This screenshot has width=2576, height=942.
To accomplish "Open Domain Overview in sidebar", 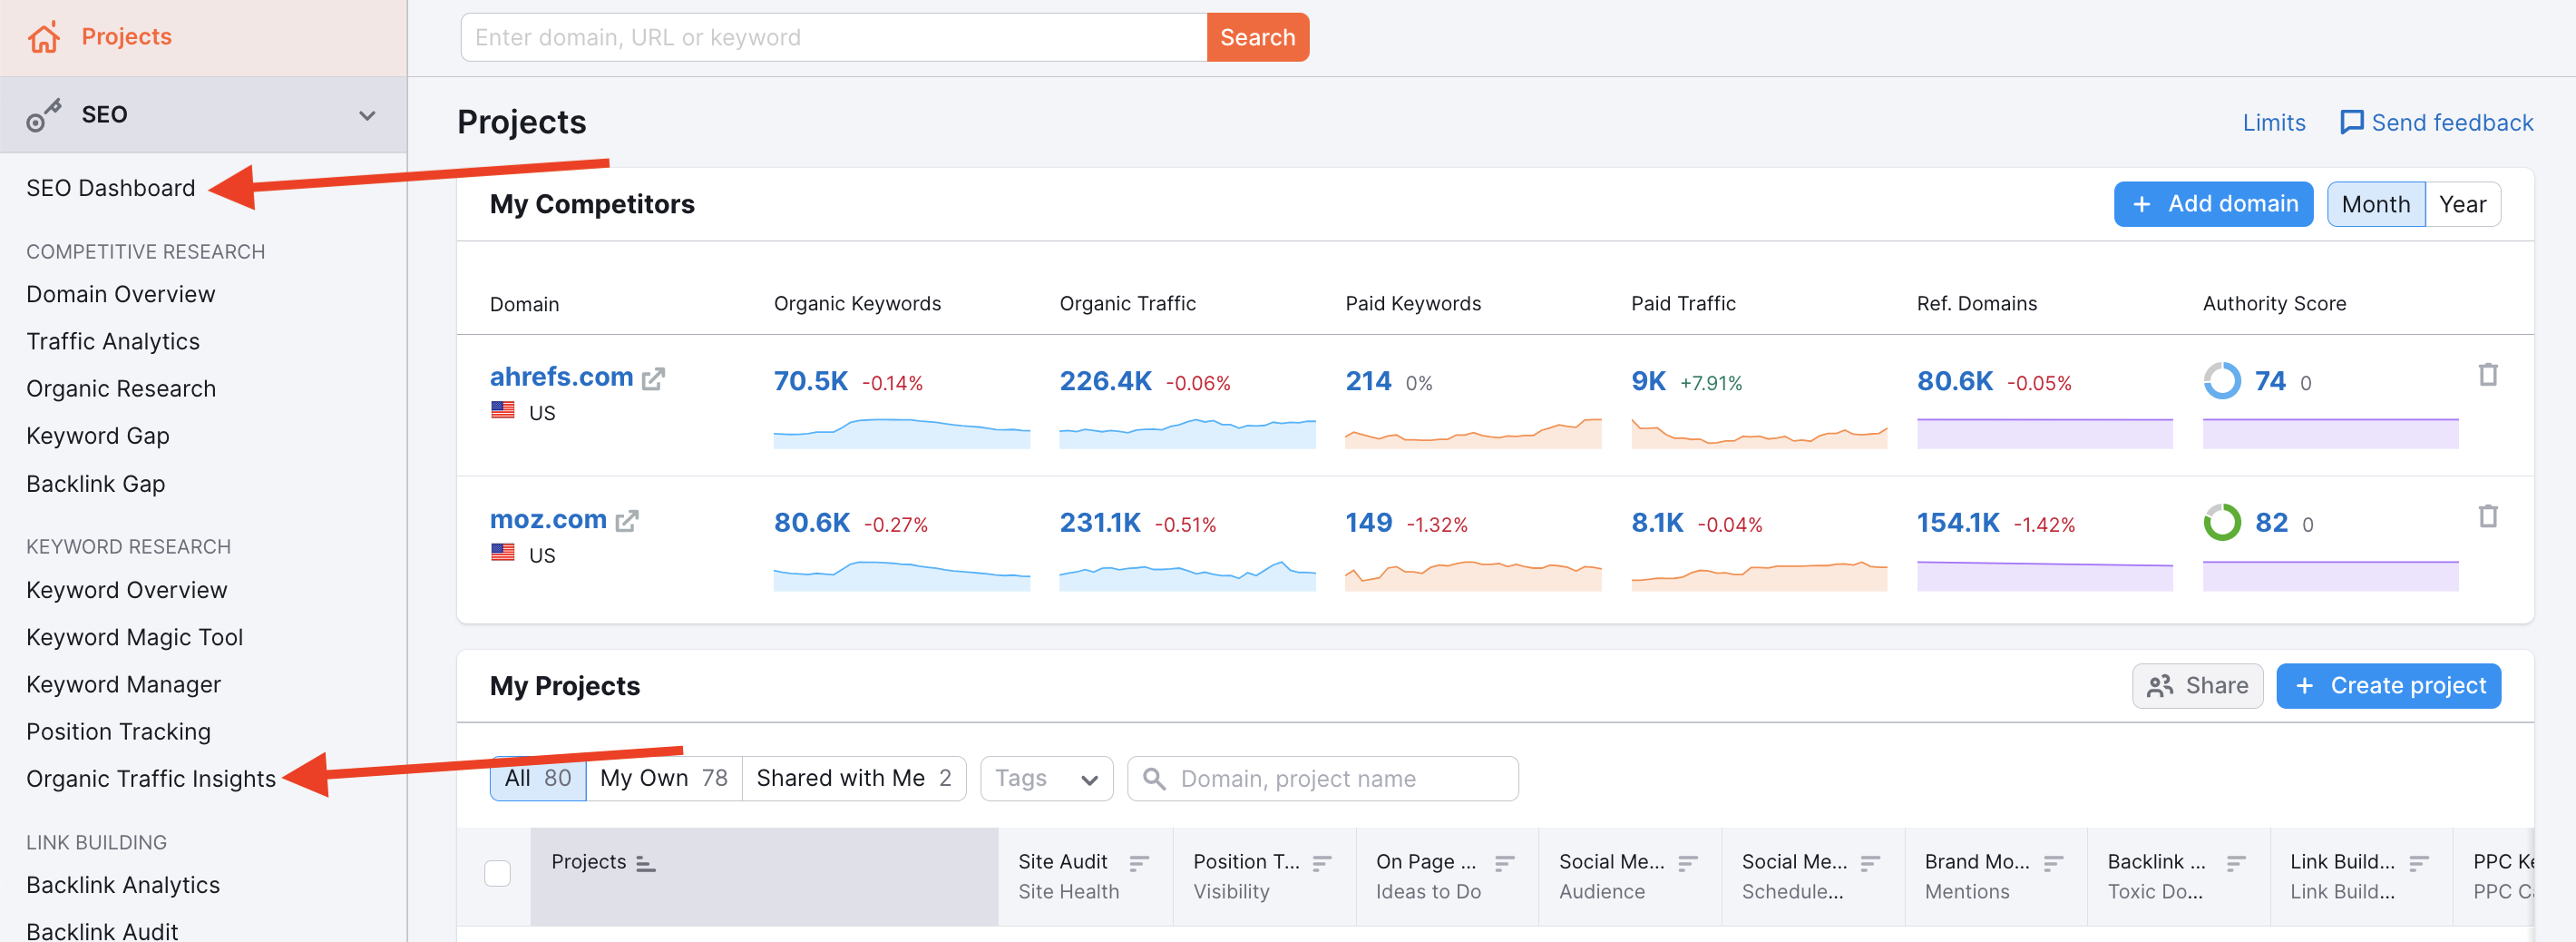I will coord(121,295).
